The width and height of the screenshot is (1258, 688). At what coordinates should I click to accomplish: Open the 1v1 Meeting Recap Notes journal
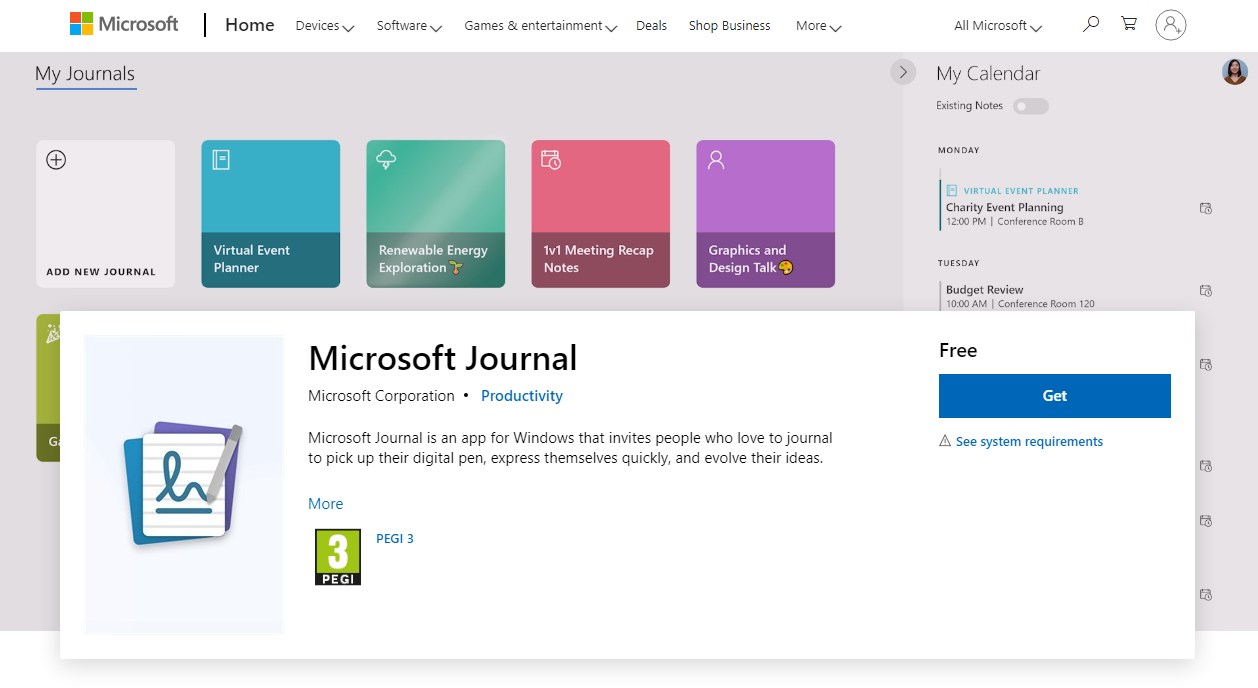(x=601, y=214)
